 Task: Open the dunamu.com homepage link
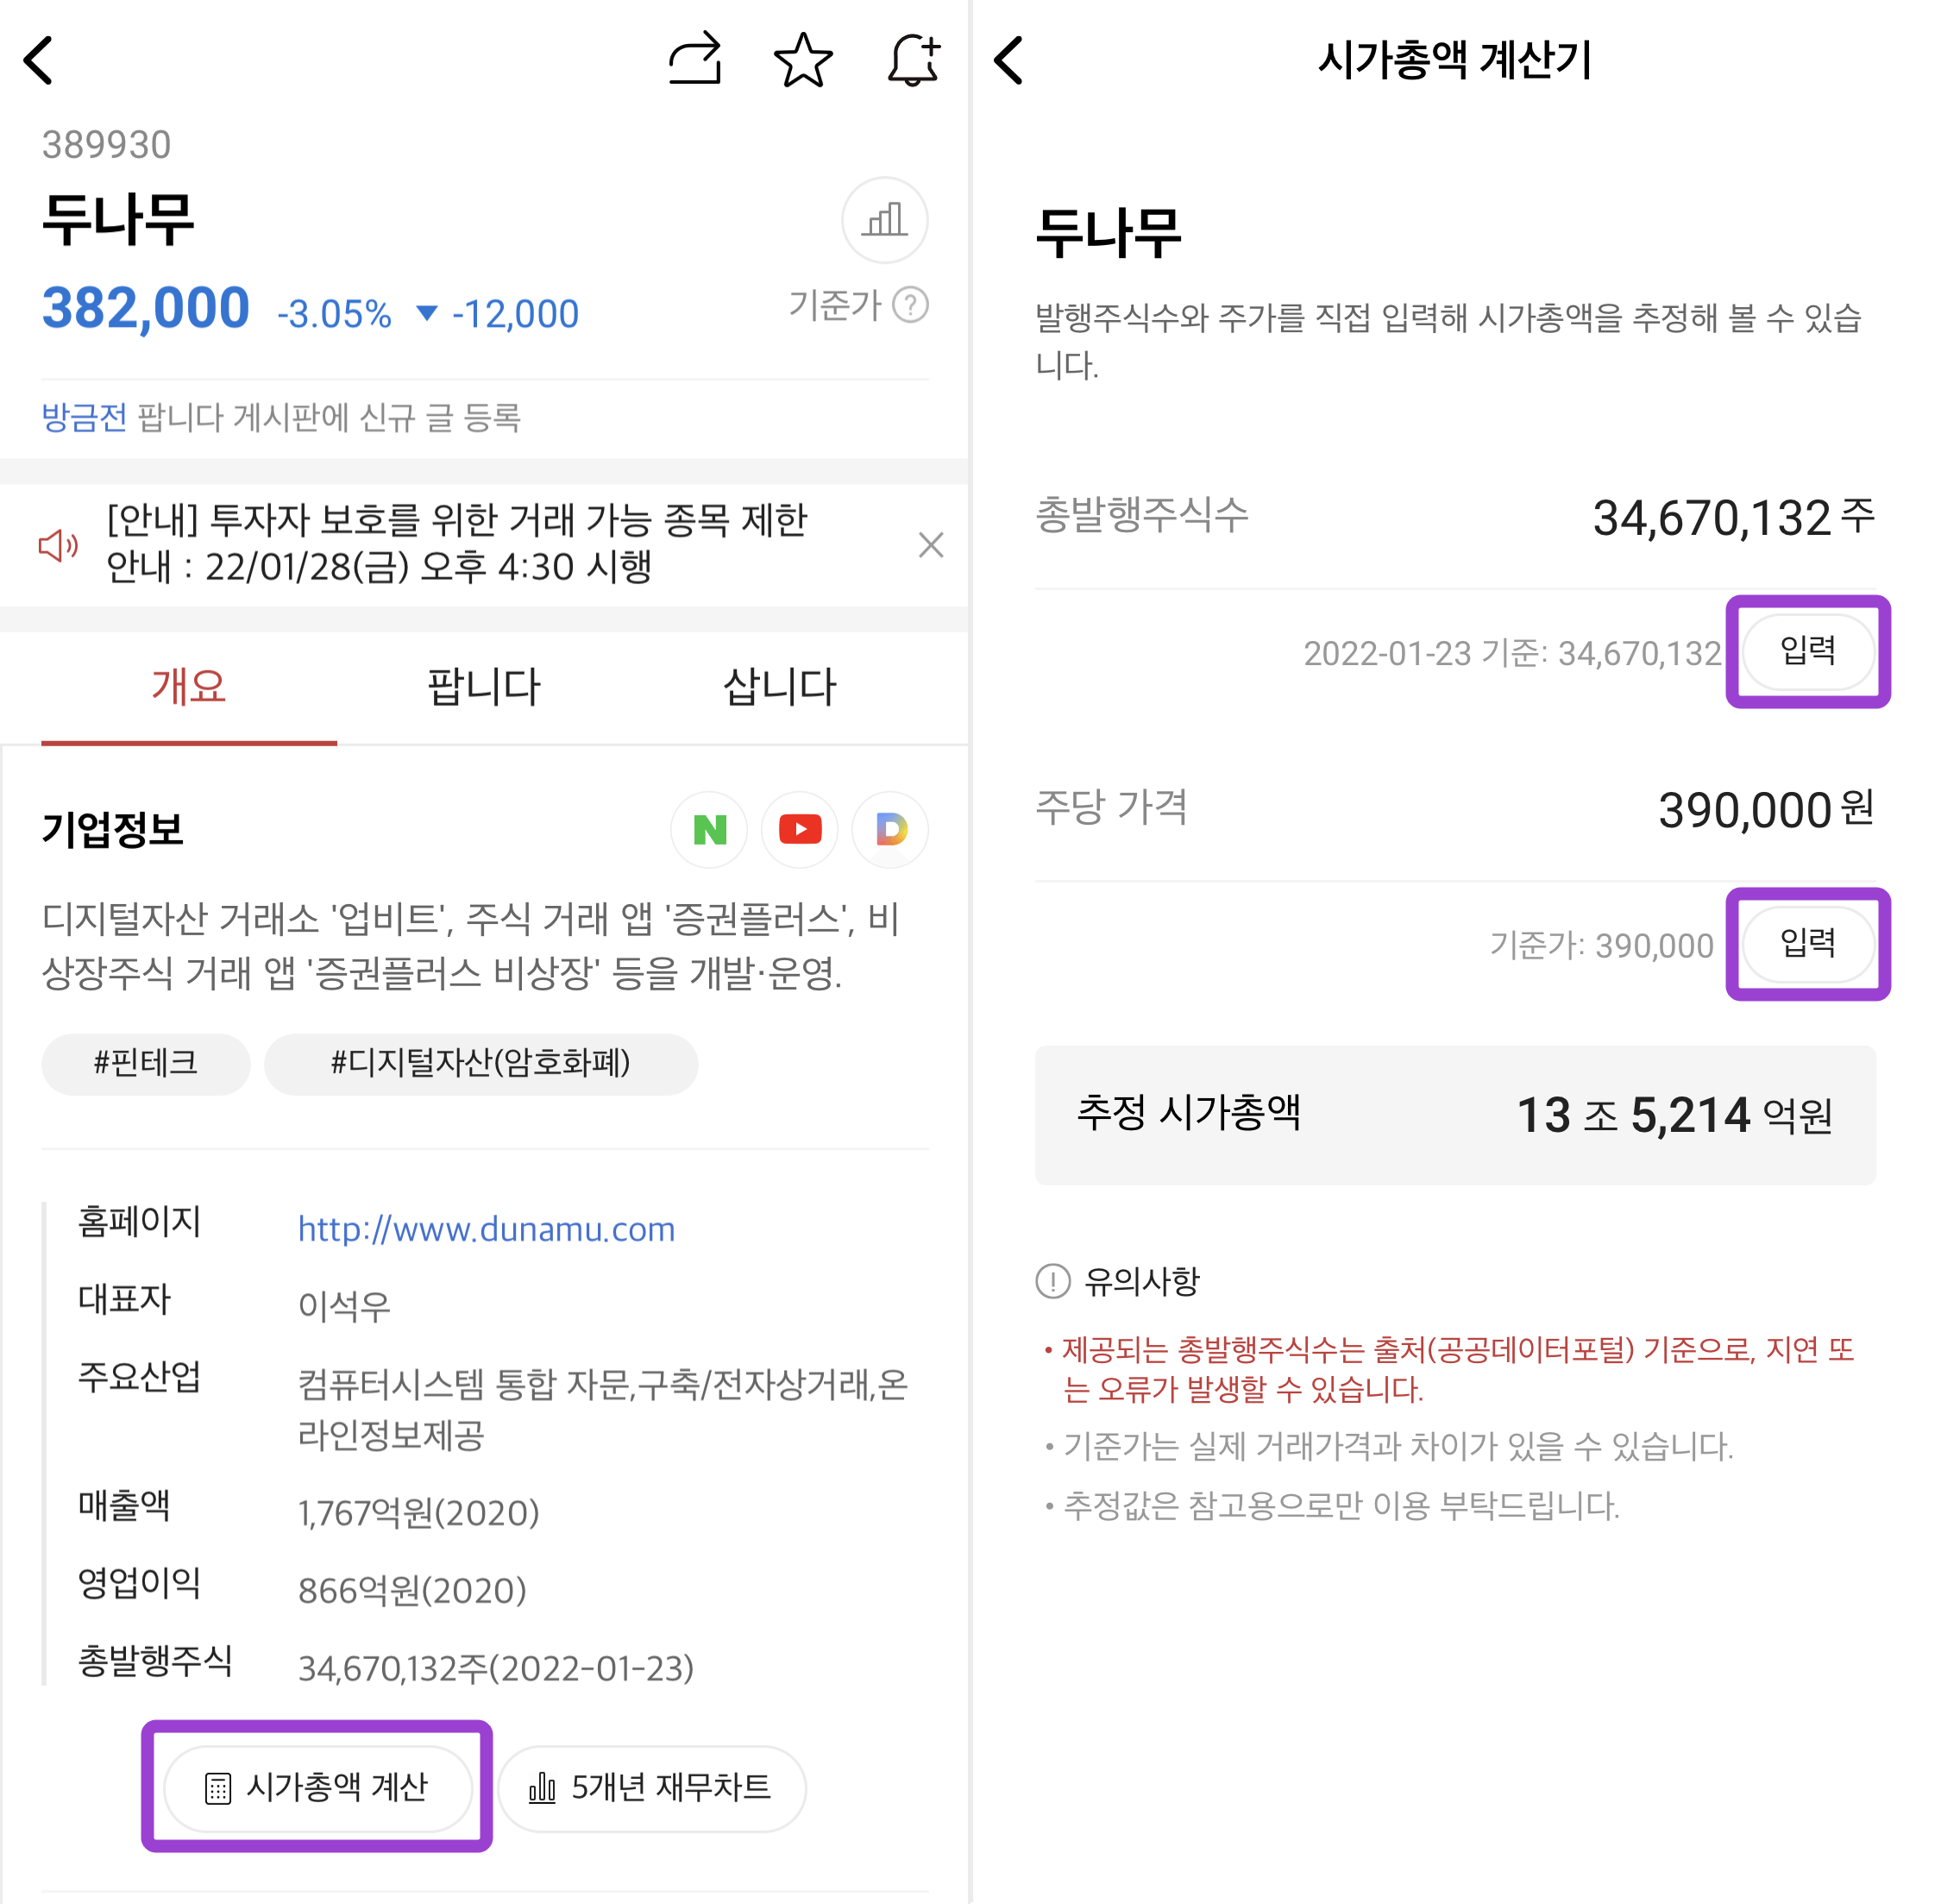(x=487, y=1229)
